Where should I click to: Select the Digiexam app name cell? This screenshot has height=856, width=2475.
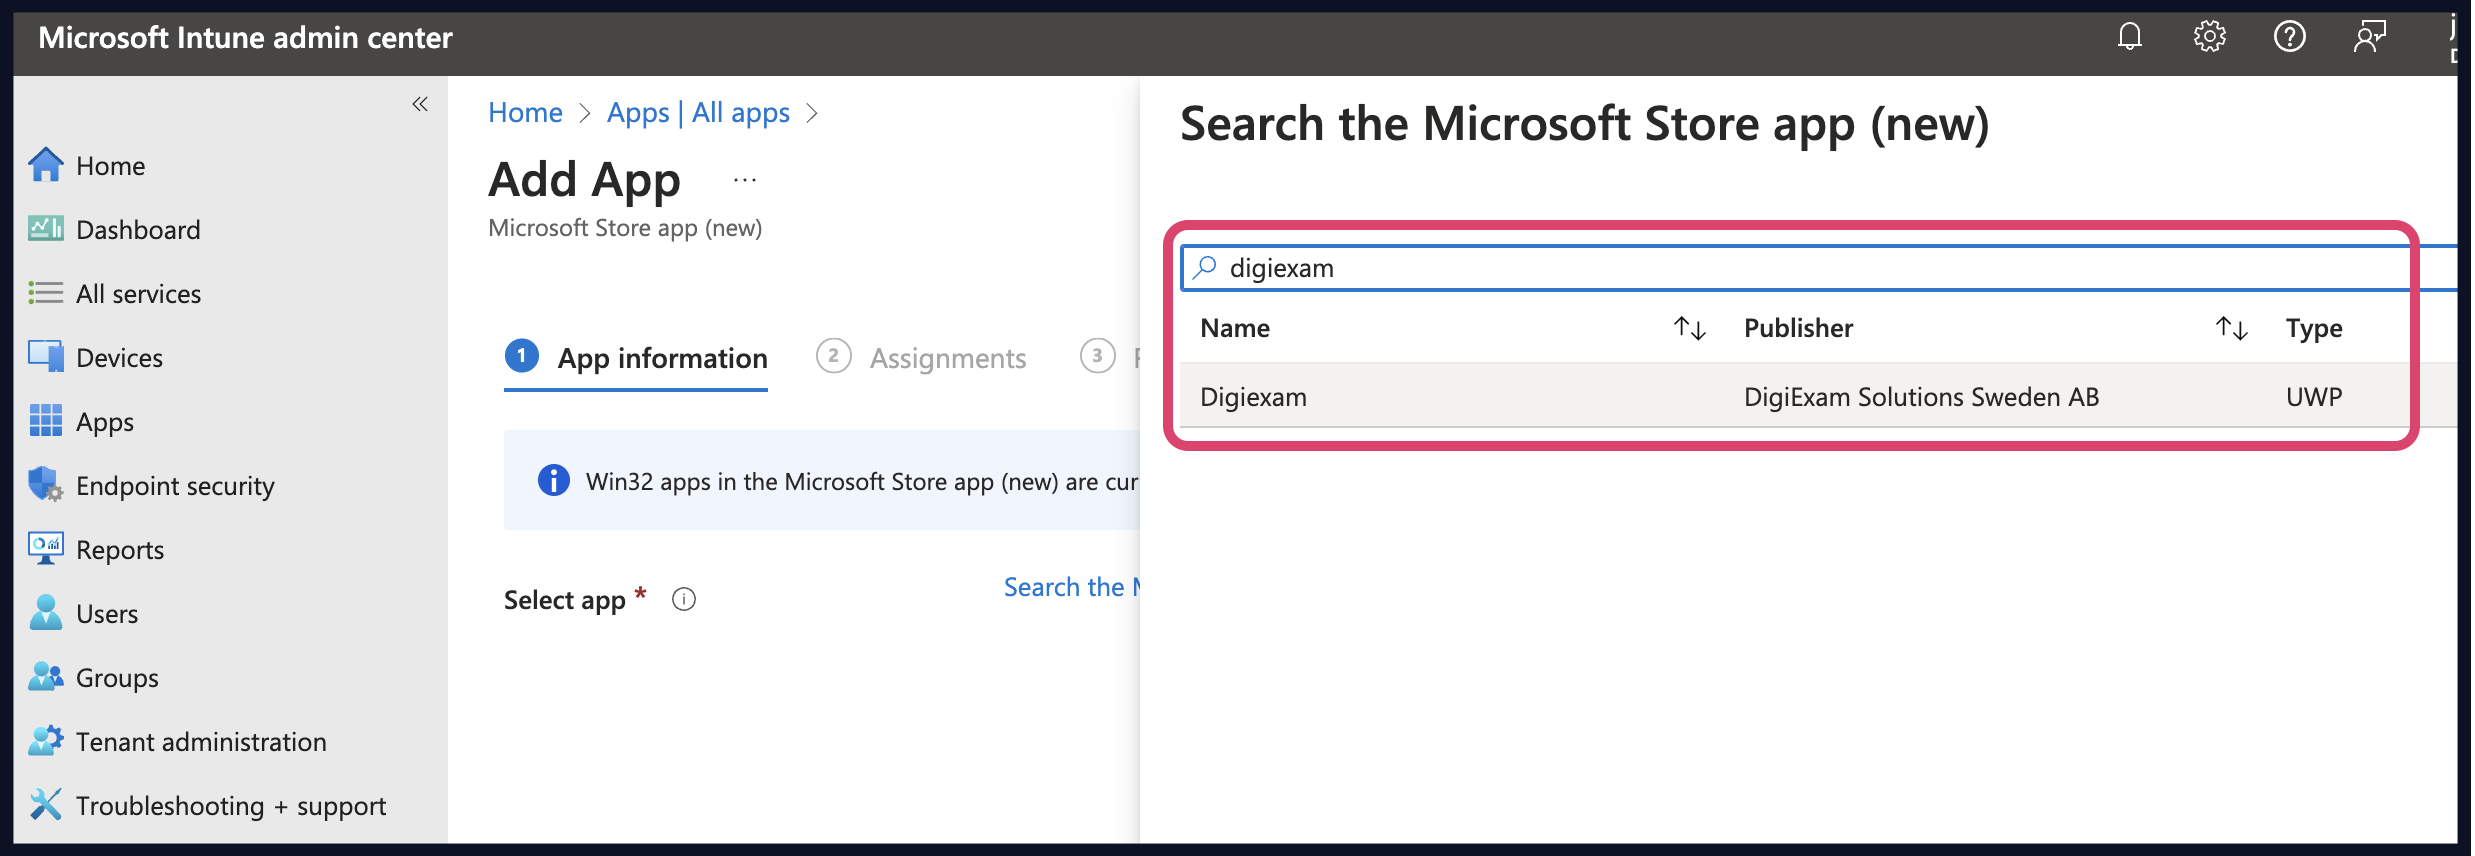coord(1253,397)
